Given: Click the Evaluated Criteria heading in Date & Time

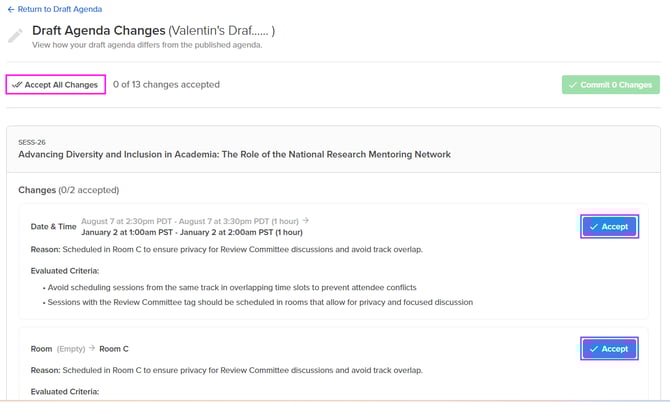Looking at the screenshot, I should pos(64,270).
